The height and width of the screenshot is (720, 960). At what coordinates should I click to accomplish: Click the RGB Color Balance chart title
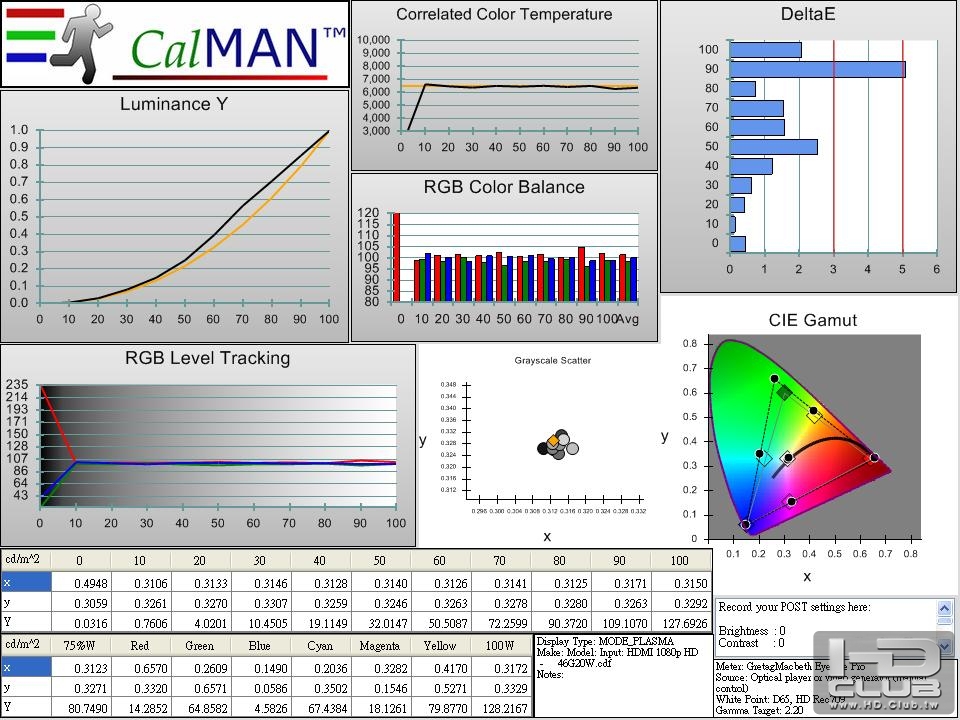click(504, 187)
